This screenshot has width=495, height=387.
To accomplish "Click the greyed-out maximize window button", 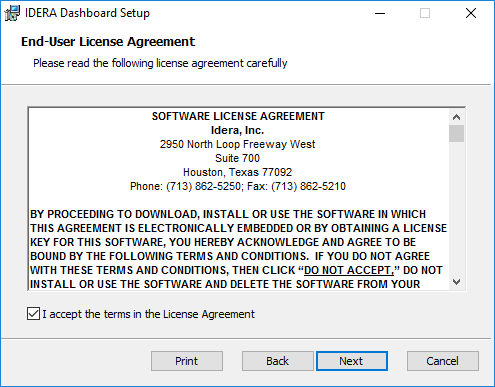I will click(x=425, y=13).
